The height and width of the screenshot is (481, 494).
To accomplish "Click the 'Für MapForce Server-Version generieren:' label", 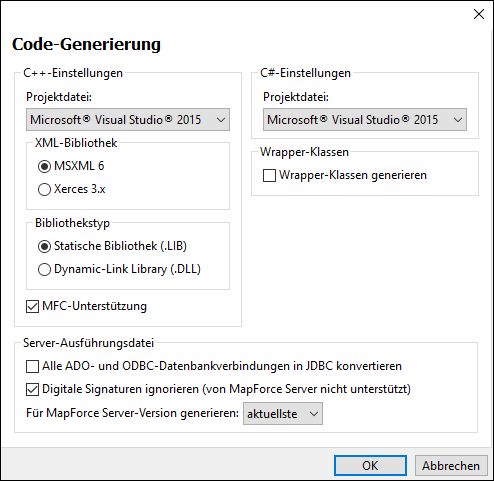I will [132, 413].
